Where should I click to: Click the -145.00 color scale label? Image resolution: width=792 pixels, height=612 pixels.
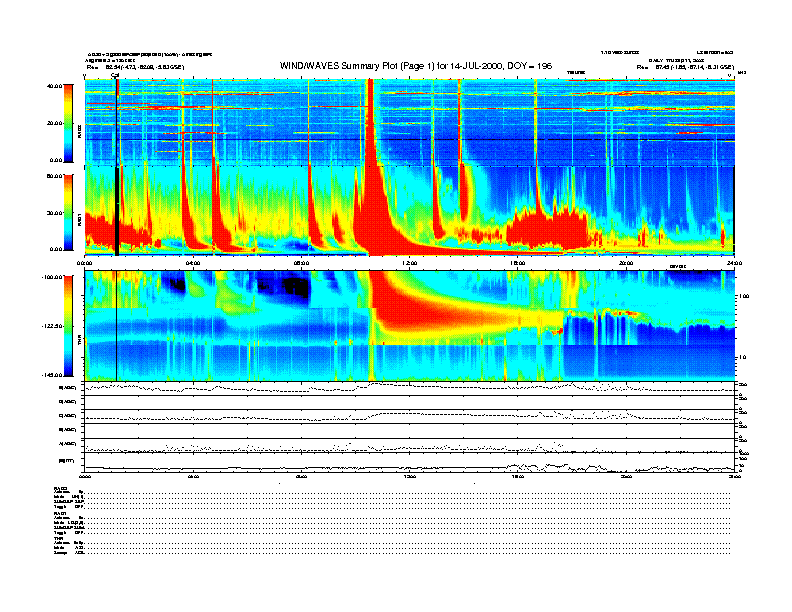tap(53, 375)
